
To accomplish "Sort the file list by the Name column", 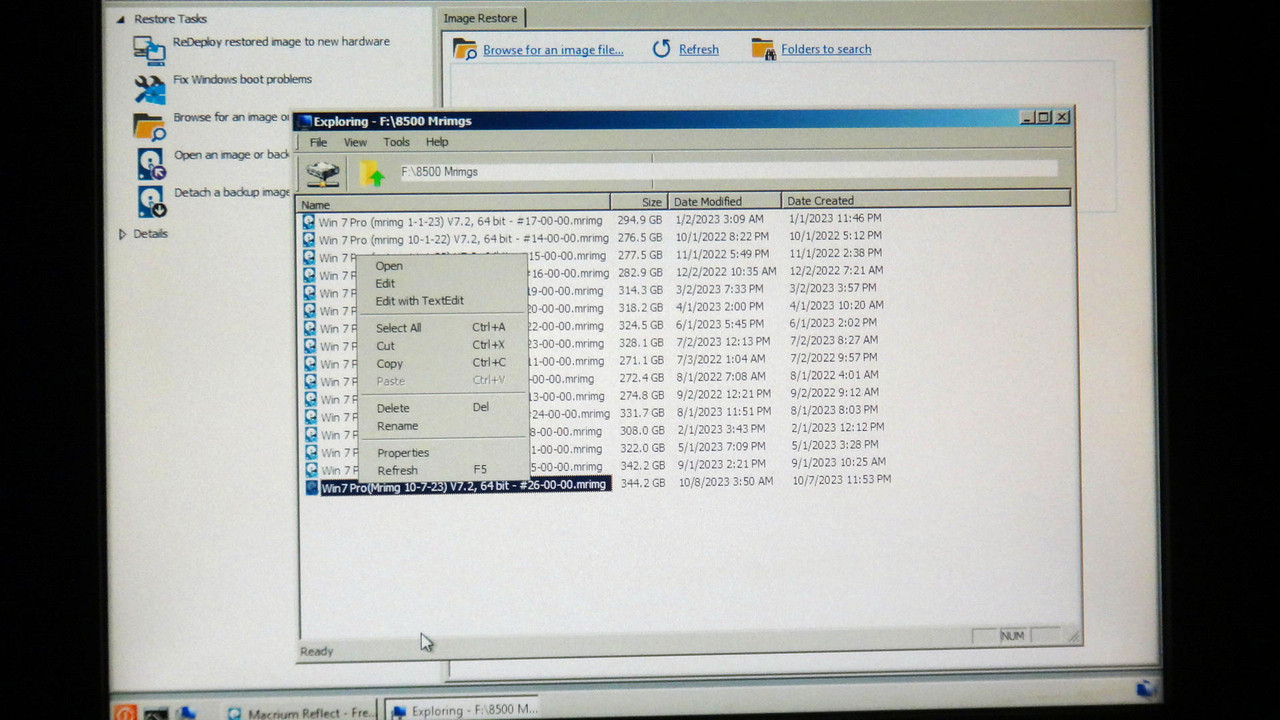I will (454, 203).
